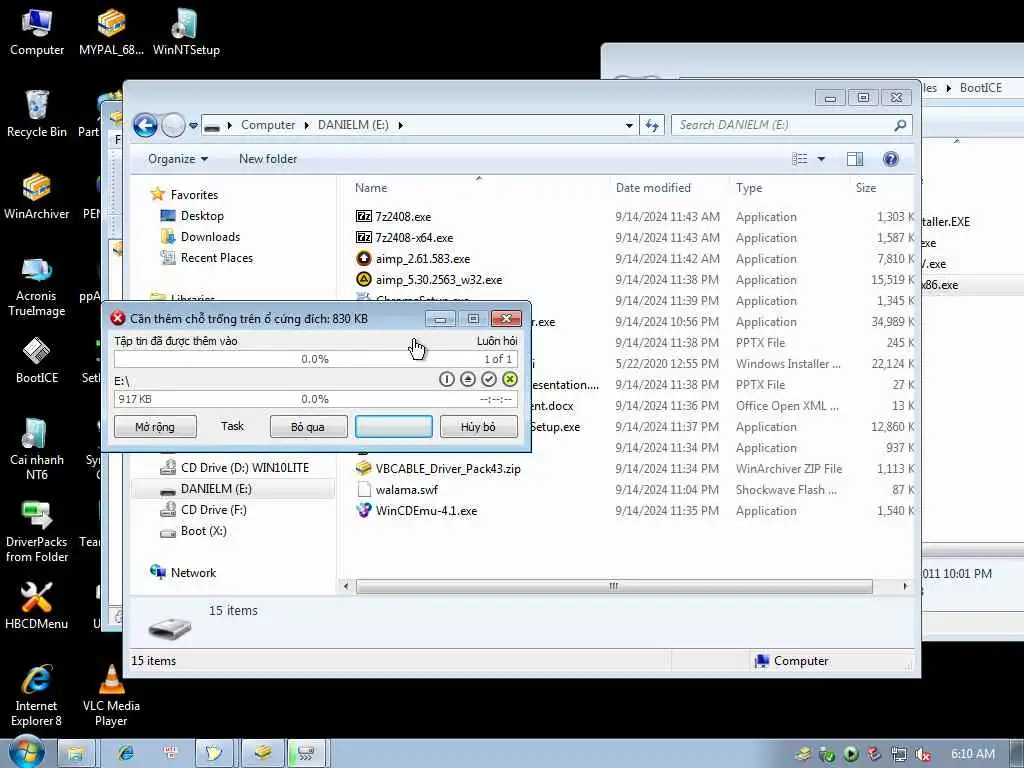Click the overall file progress bar
This screenshot has height=768, width=1024.
(x=315, y=359)
